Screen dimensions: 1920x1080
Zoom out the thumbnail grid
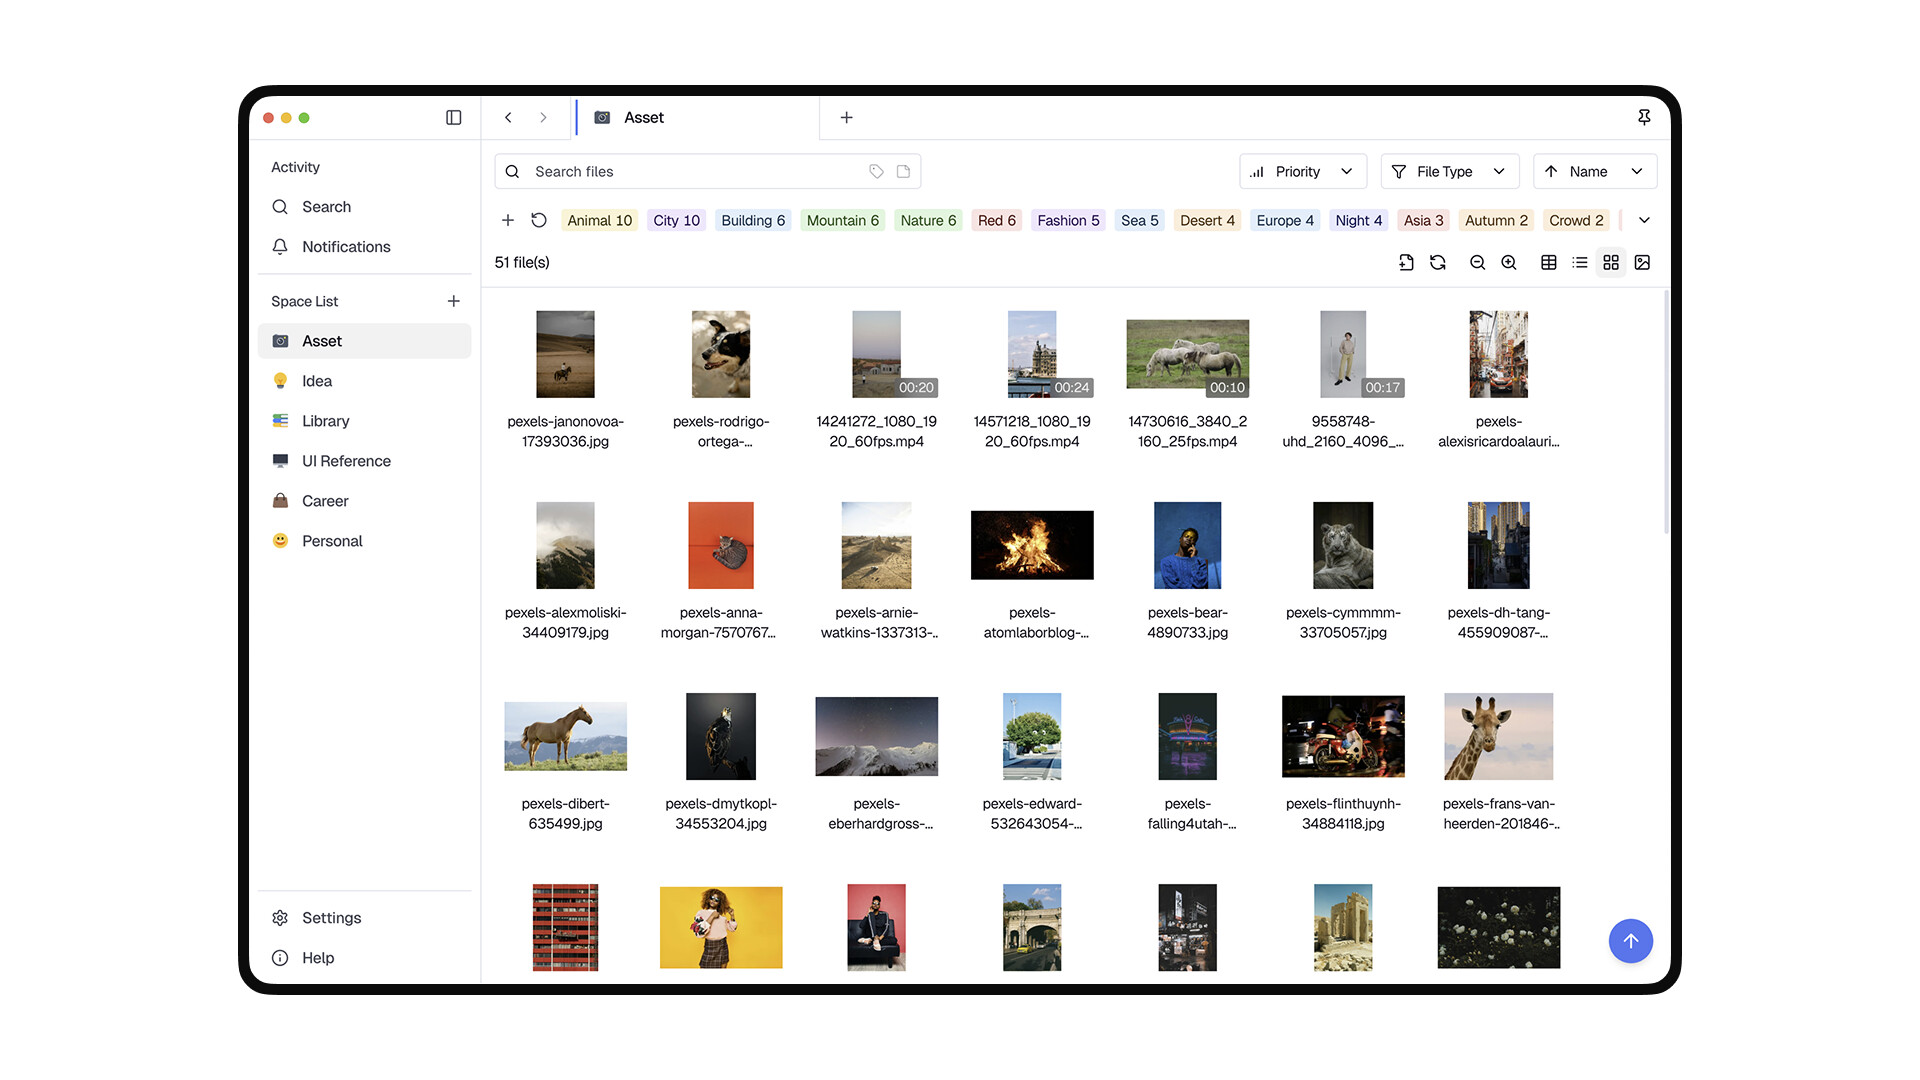click(1477, 262)
